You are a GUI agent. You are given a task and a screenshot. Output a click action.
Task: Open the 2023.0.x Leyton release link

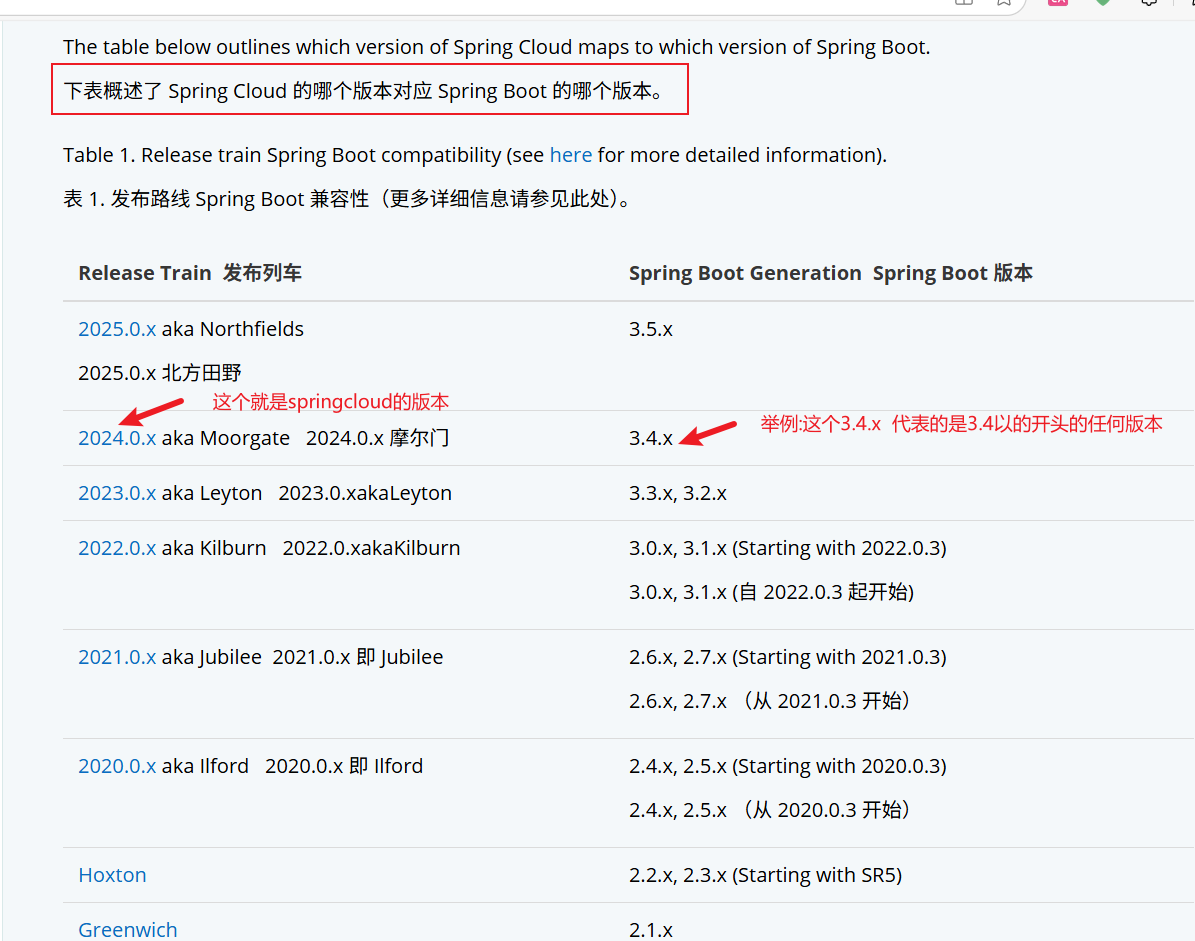coord(117,492)
